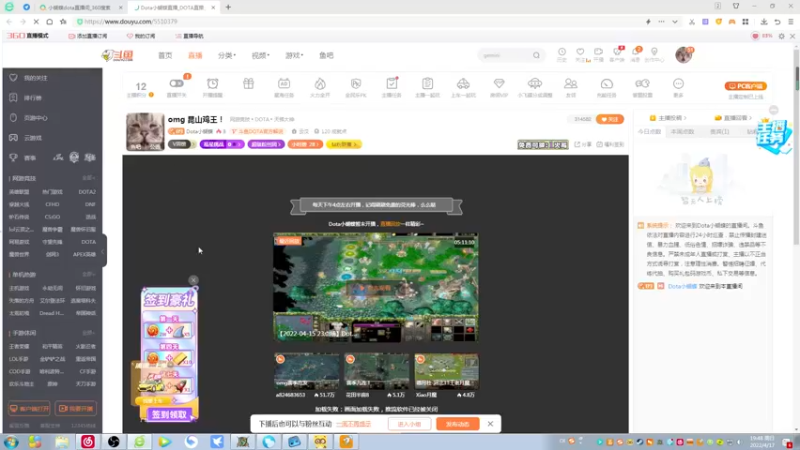Collapse the left sidebar arrow handle

pos(104,251)
